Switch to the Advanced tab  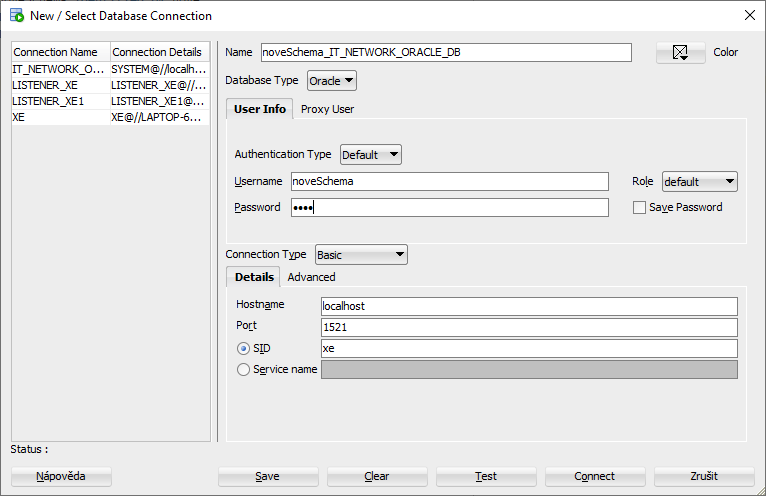point(312,277)
